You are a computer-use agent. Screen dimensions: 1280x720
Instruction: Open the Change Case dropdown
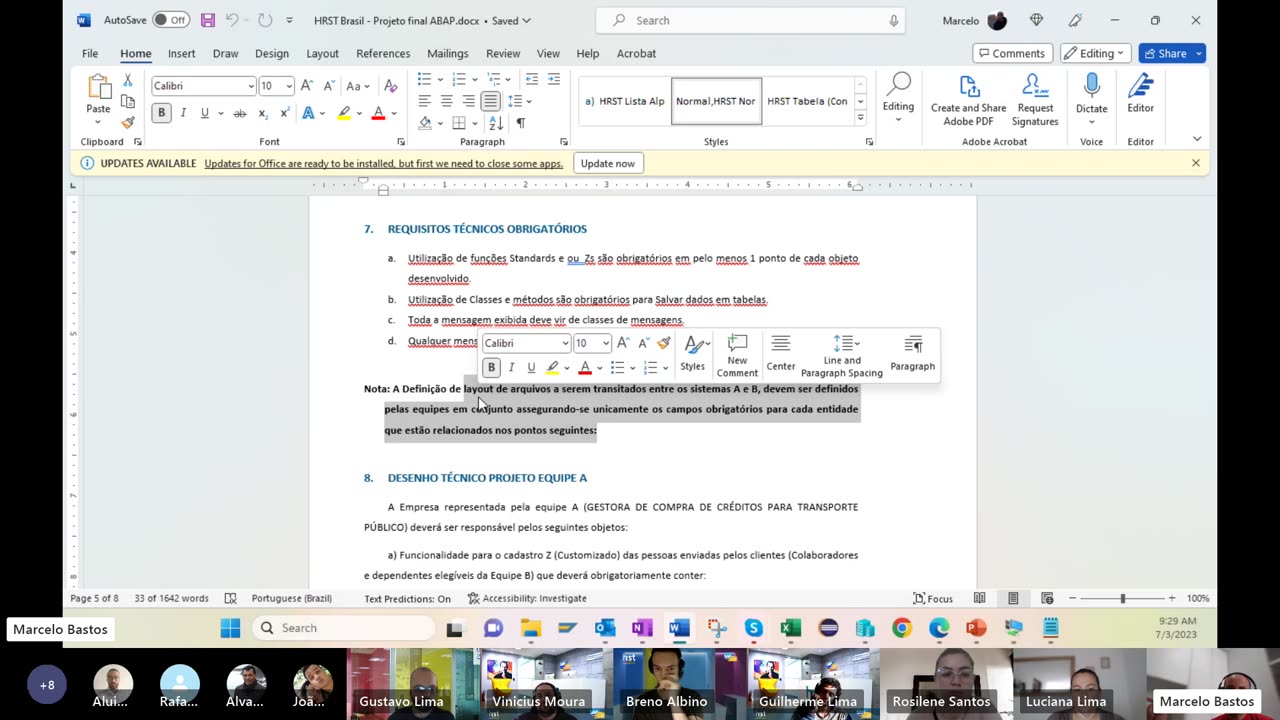(x=358, y=86)
